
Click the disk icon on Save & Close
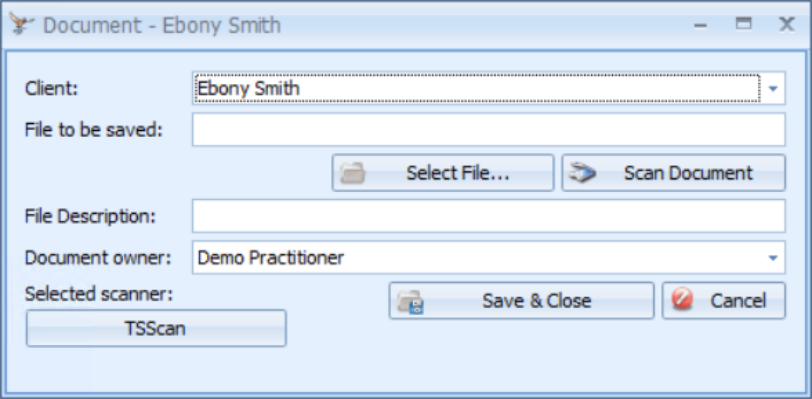[411, 302]
